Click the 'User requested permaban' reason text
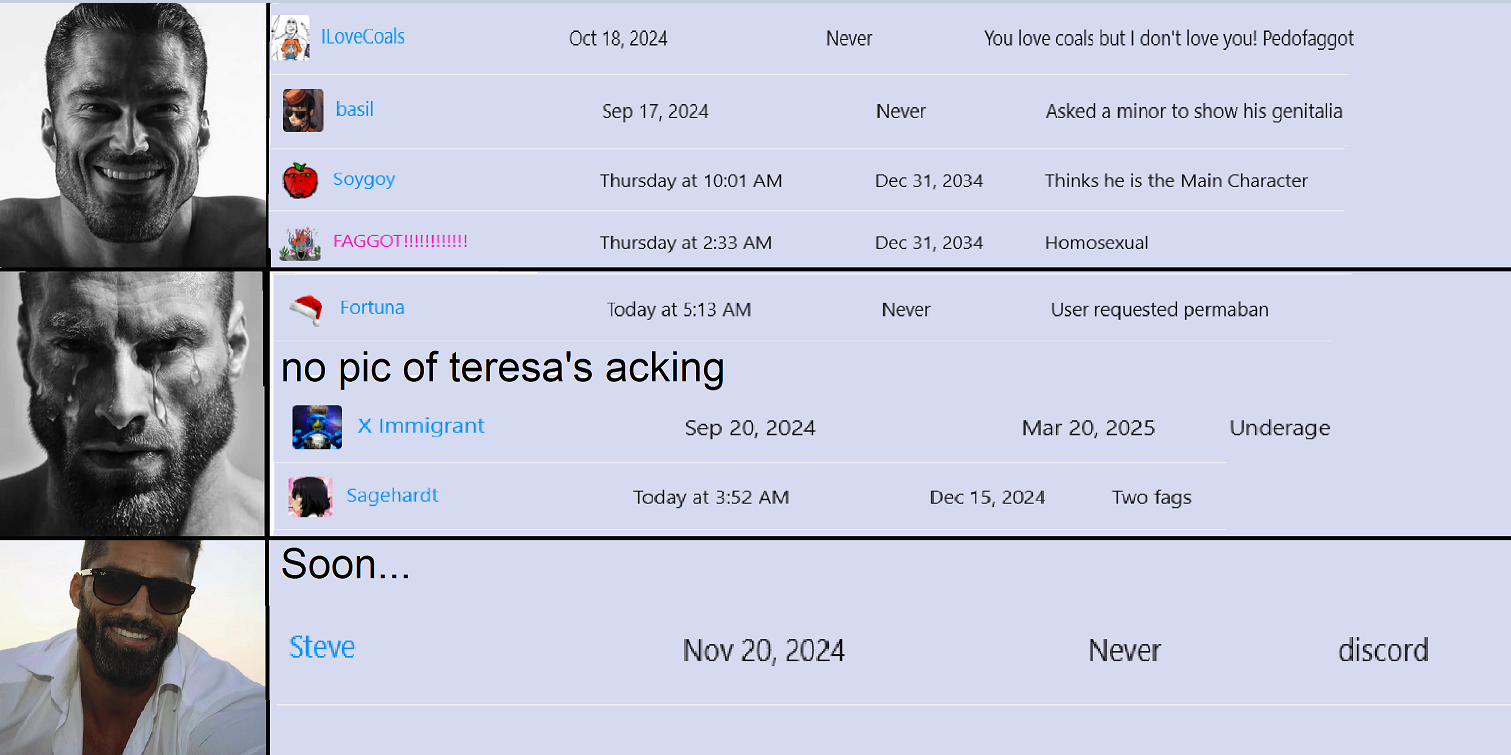 1160,310
